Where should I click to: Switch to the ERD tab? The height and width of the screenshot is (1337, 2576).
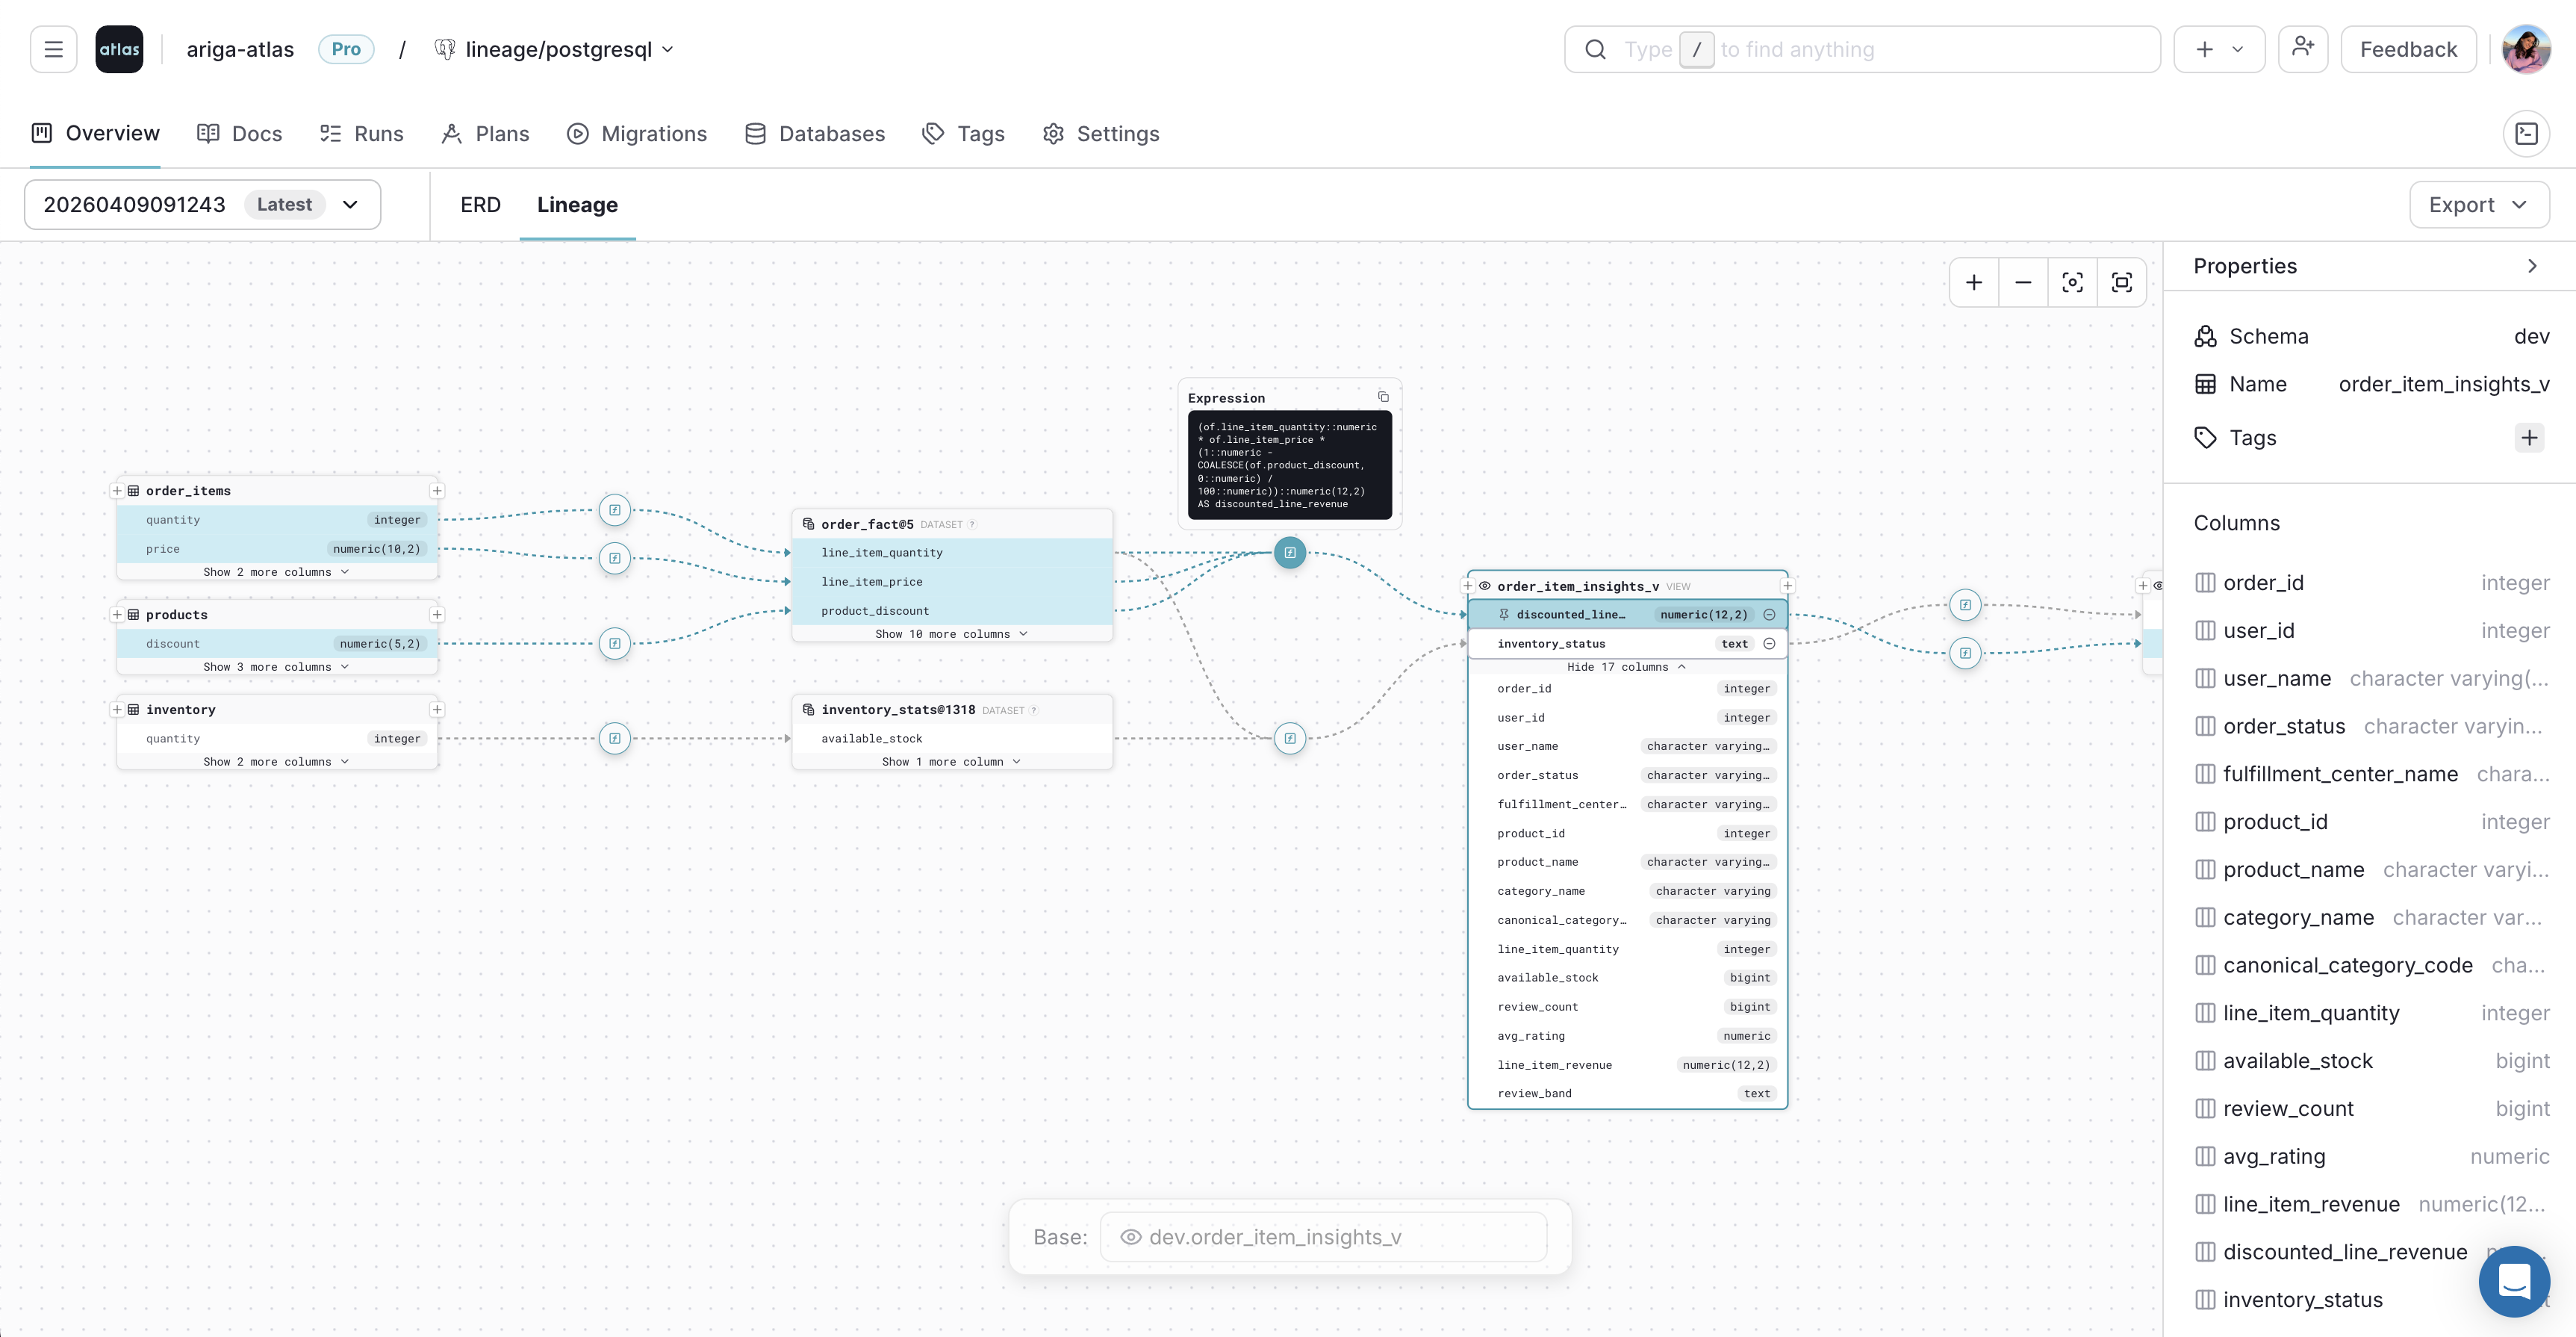point(479,204)
